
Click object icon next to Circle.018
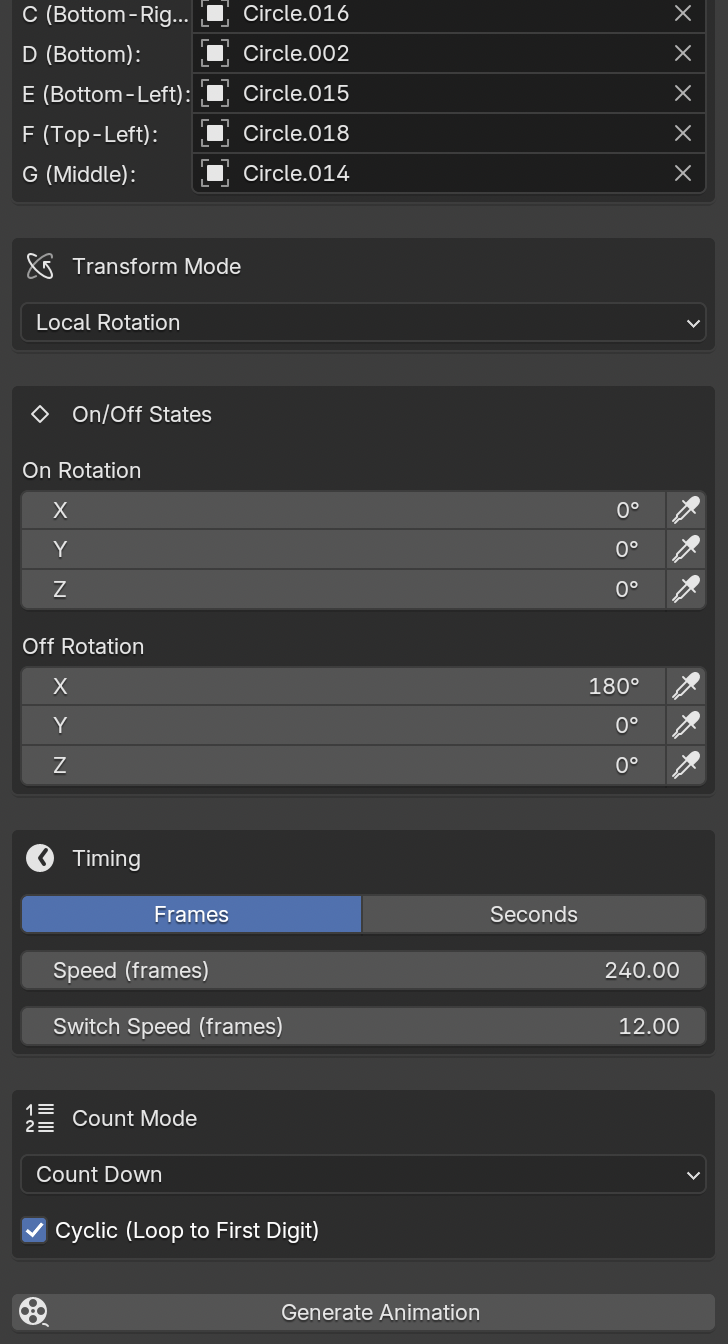pyautogui.click(x=215, y=133)
